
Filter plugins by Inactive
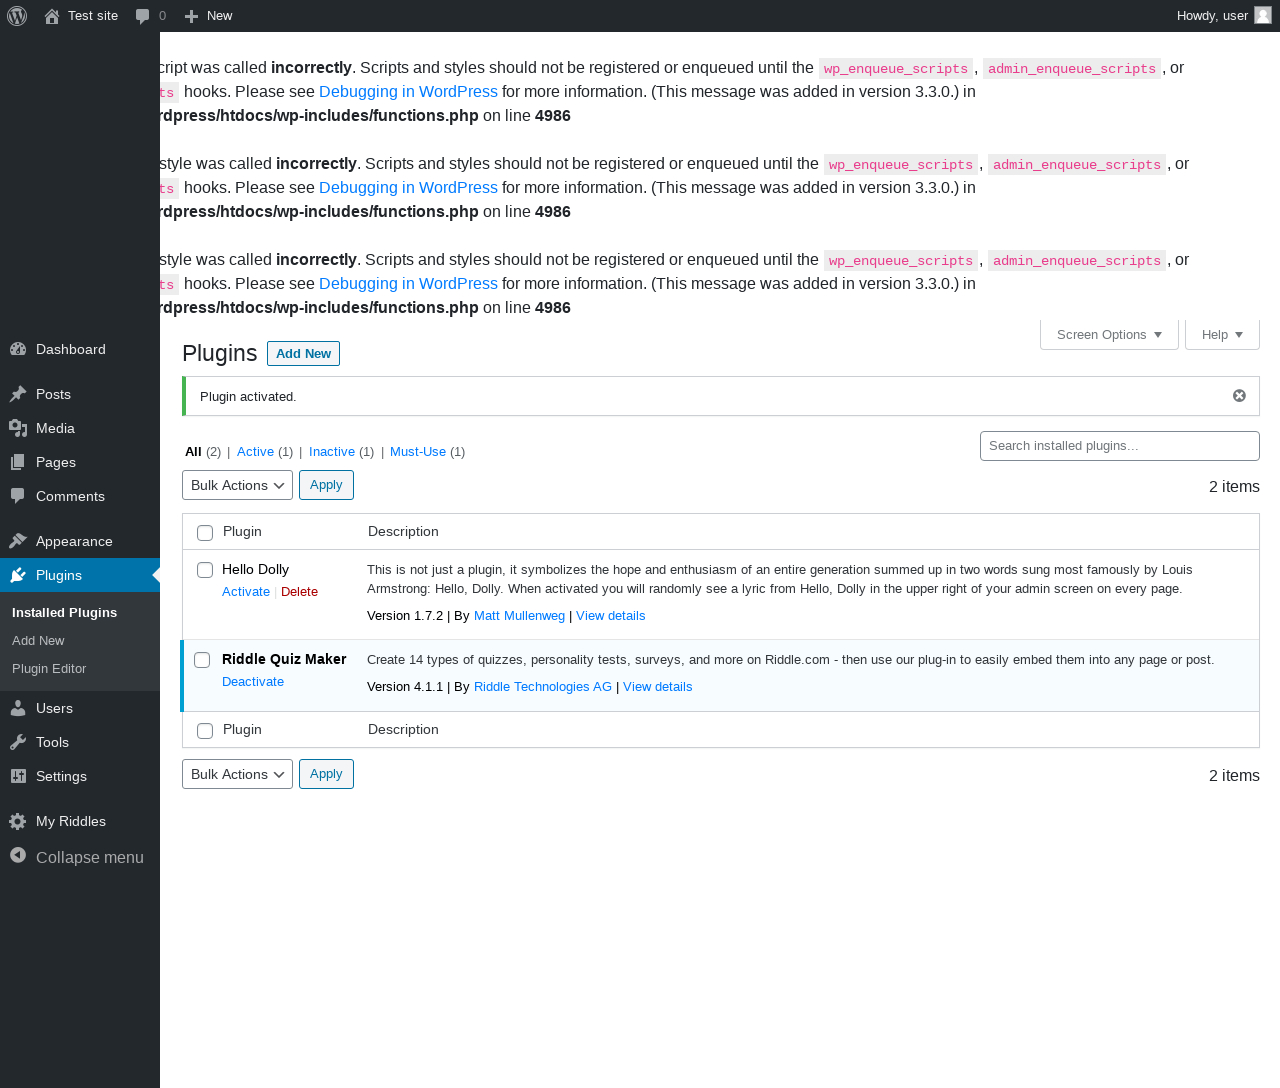(332, 452)
